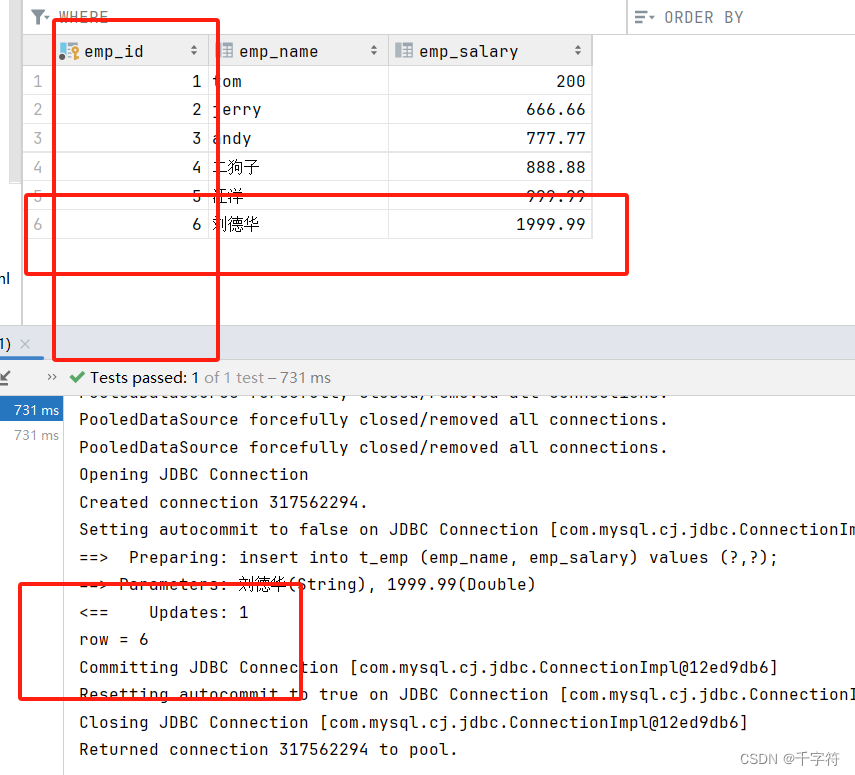Click Created connection 317562294 log line
855x775 pixels.
[x=223, y=502]
